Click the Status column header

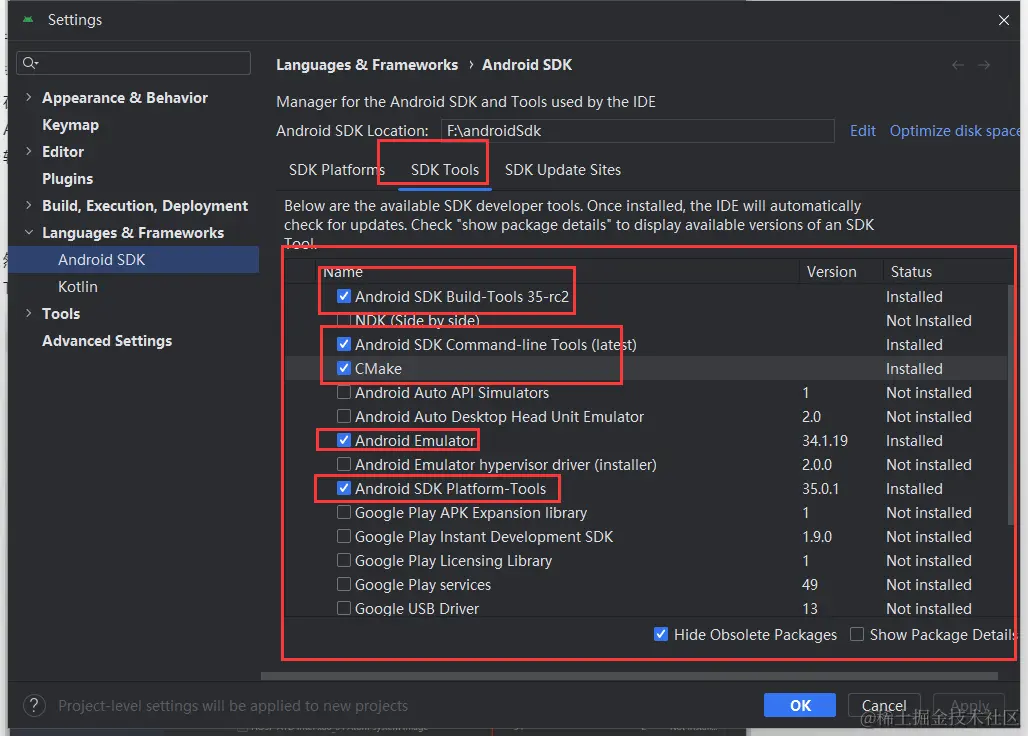911,271
